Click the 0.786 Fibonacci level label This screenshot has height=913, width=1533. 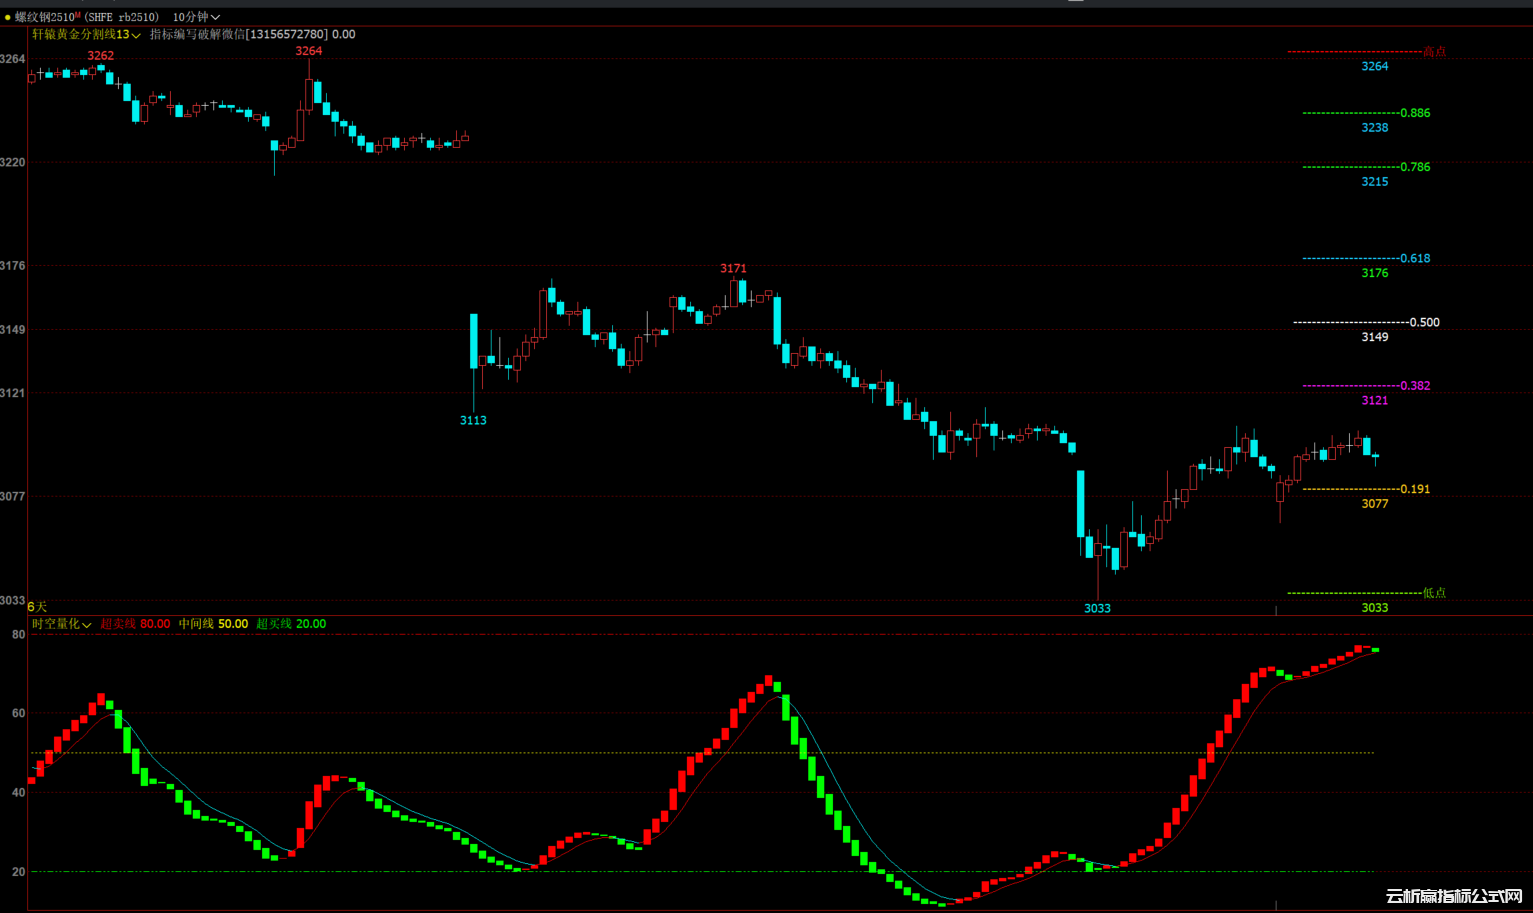point(1415,167)
